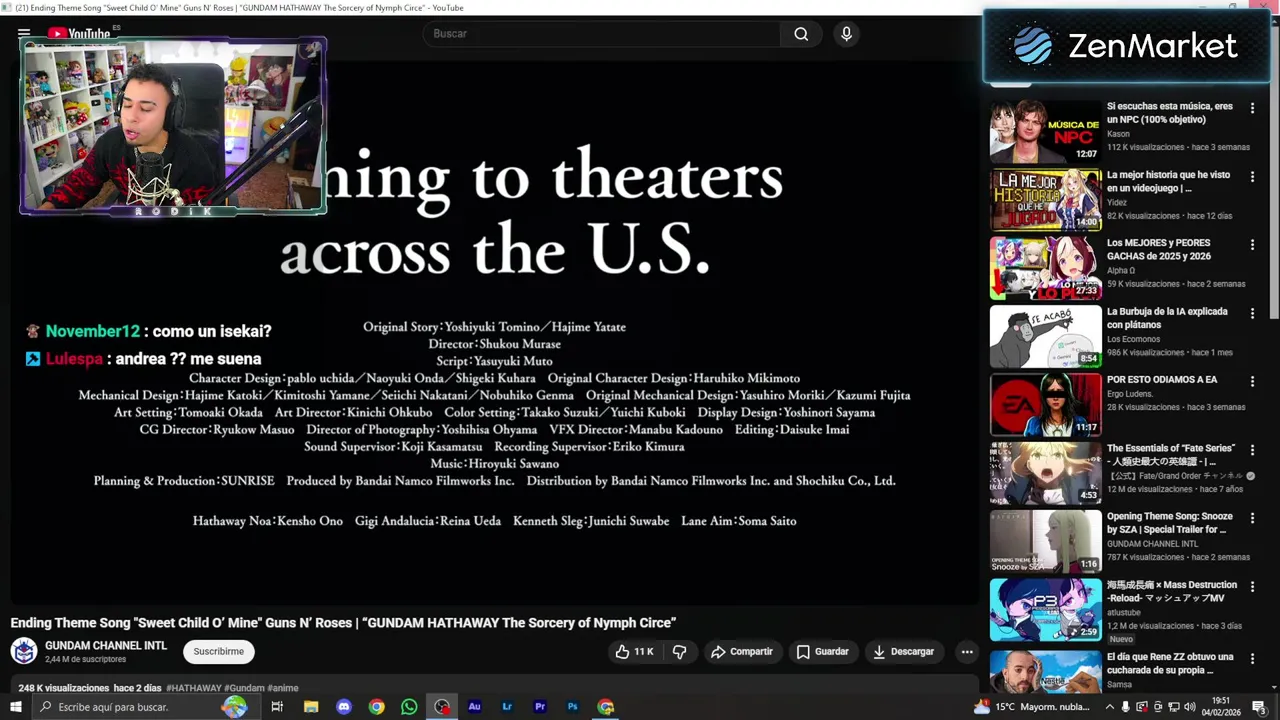The image size is (1280, 720).
Task: Click the Compartir share button
Action: pos(741,651)
